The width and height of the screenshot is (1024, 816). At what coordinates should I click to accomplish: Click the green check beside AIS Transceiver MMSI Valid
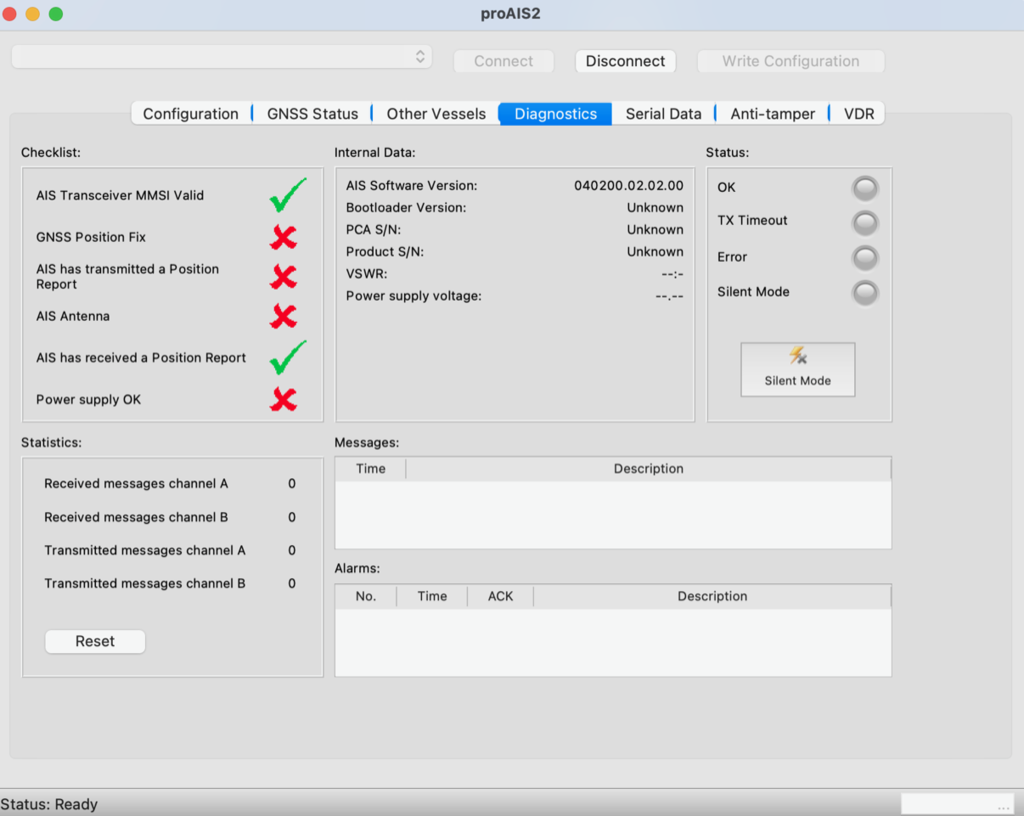[x=288, y=195]
